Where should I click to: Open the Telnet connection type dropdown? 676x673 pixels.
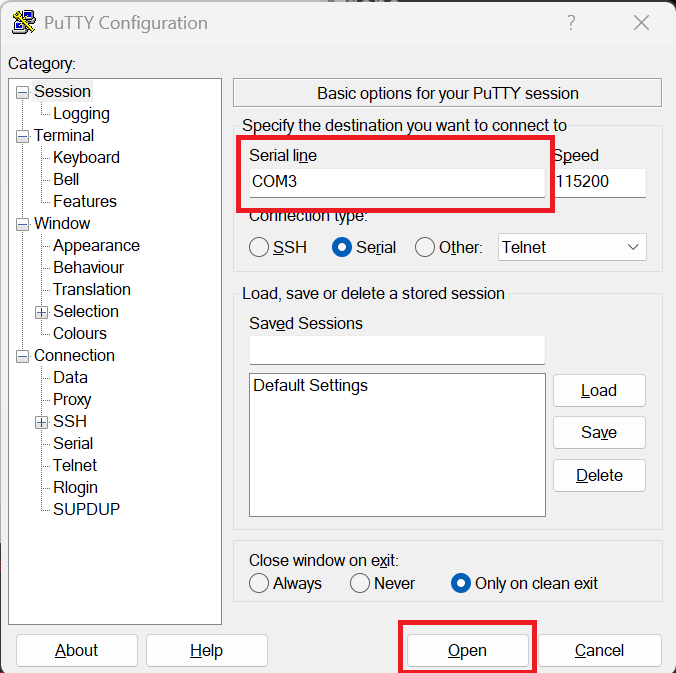click(572, 247)
